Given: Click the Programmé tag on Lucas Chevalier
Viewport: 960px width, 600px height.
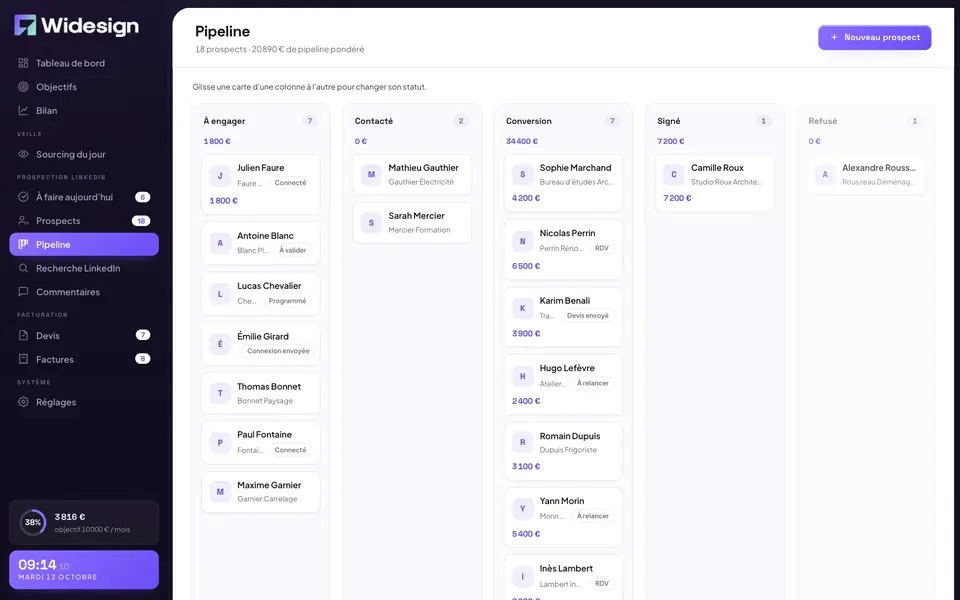Looking at the screenshot, I should 287,301.
